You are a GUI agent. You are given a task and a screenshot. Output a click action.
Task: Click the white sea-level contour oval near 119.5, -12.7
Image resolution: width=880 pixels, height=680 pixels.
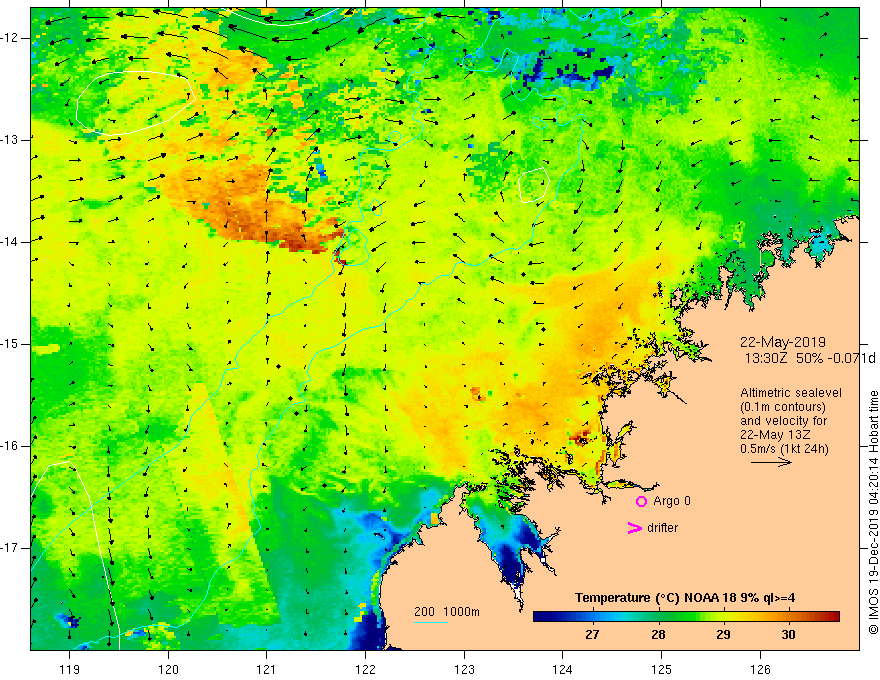pos(135,103)
